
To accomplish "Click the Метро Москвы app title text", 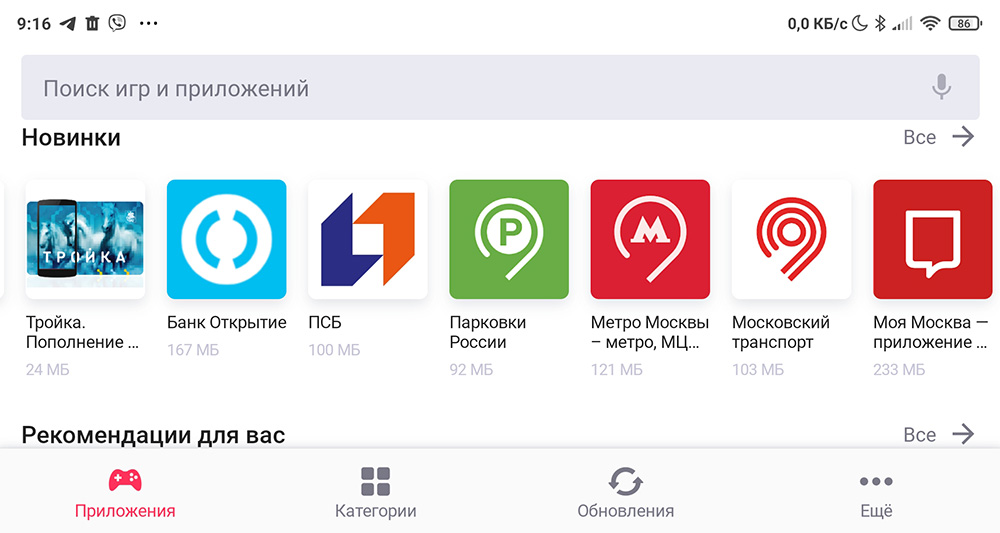I will tap(649, 332).
